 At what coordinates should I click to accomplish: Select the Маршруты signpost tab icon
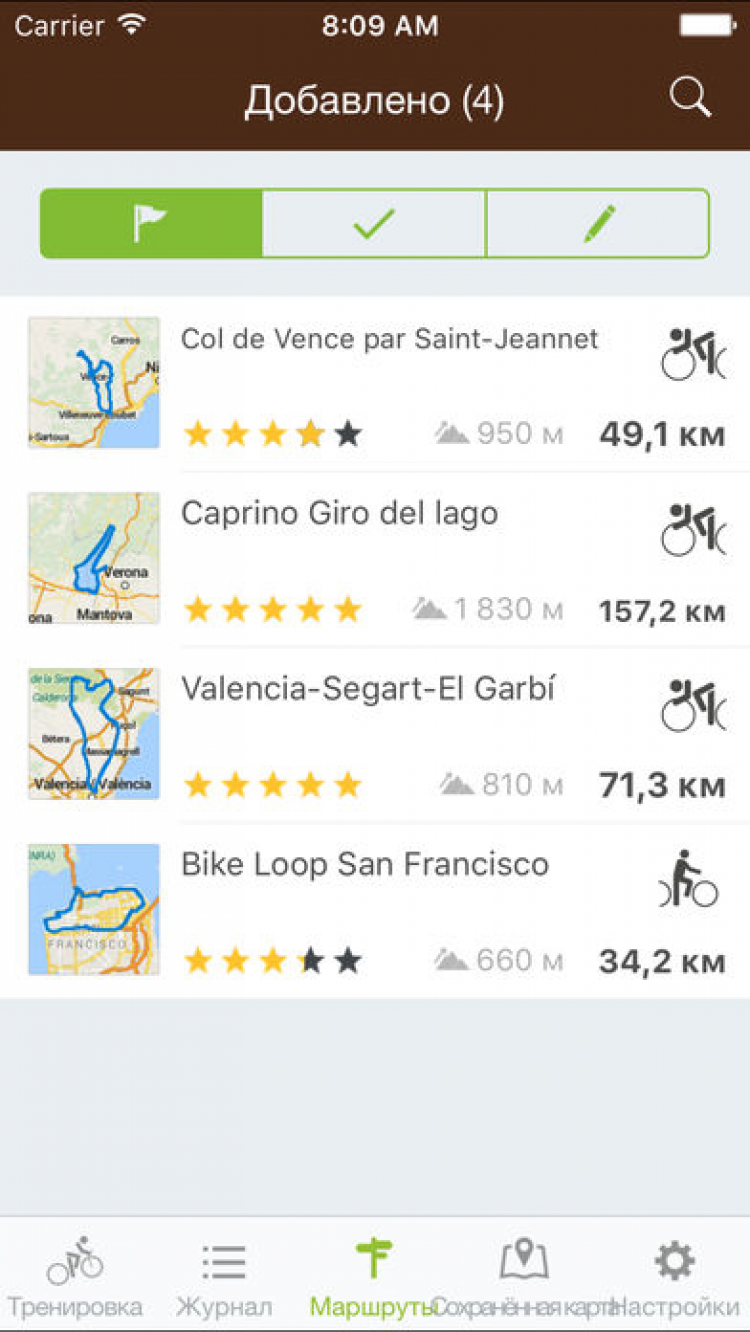click(374, 1258)
